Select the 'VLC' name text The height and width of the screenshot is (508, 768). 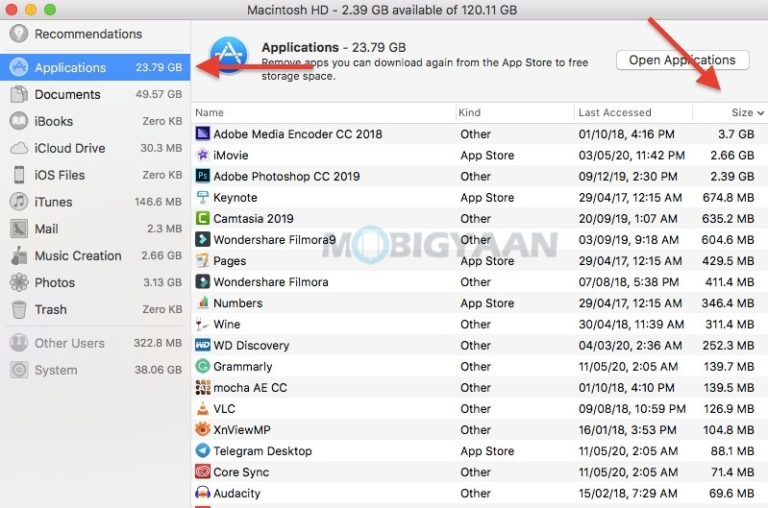pyautogui.click(x=224, y=409)
